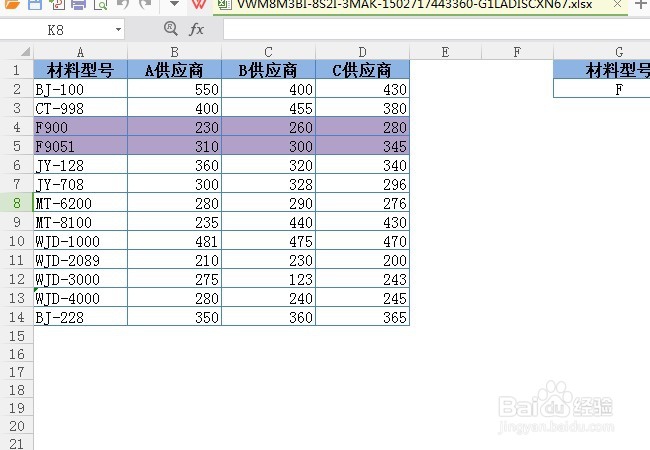Select row 4 header
Viewport: 650px width, 450px height.
[x=17, y=127]
